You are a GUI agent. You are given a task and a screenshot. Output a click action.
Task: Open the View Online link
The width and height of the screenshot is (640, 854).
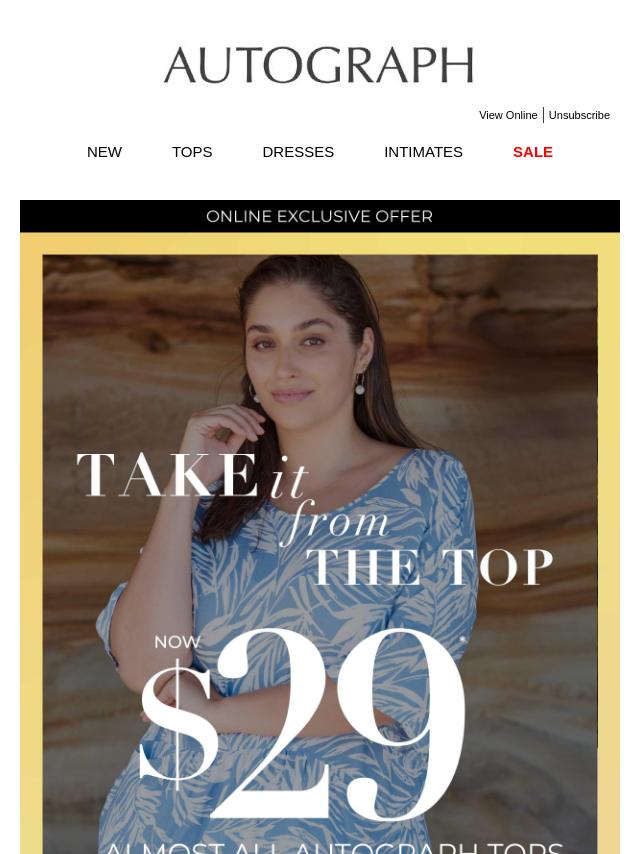coord(508,115)
